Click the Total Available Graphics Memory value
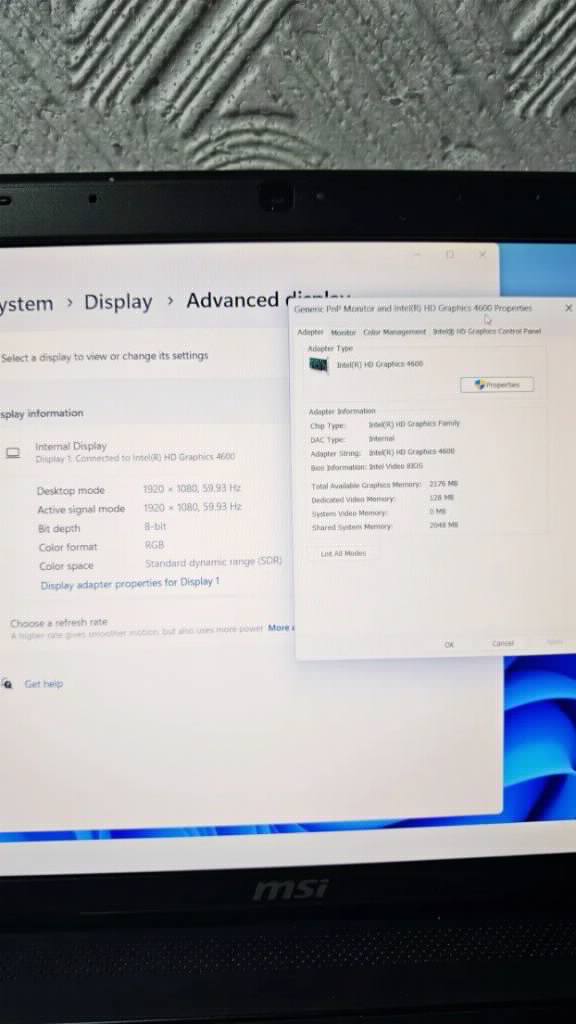Viewport: 576px width, 1024px height. point(443,484)
